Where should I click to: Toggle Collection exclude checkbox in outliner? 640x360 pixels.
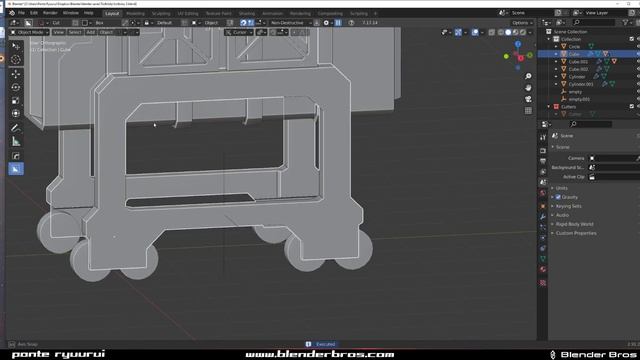631,39
